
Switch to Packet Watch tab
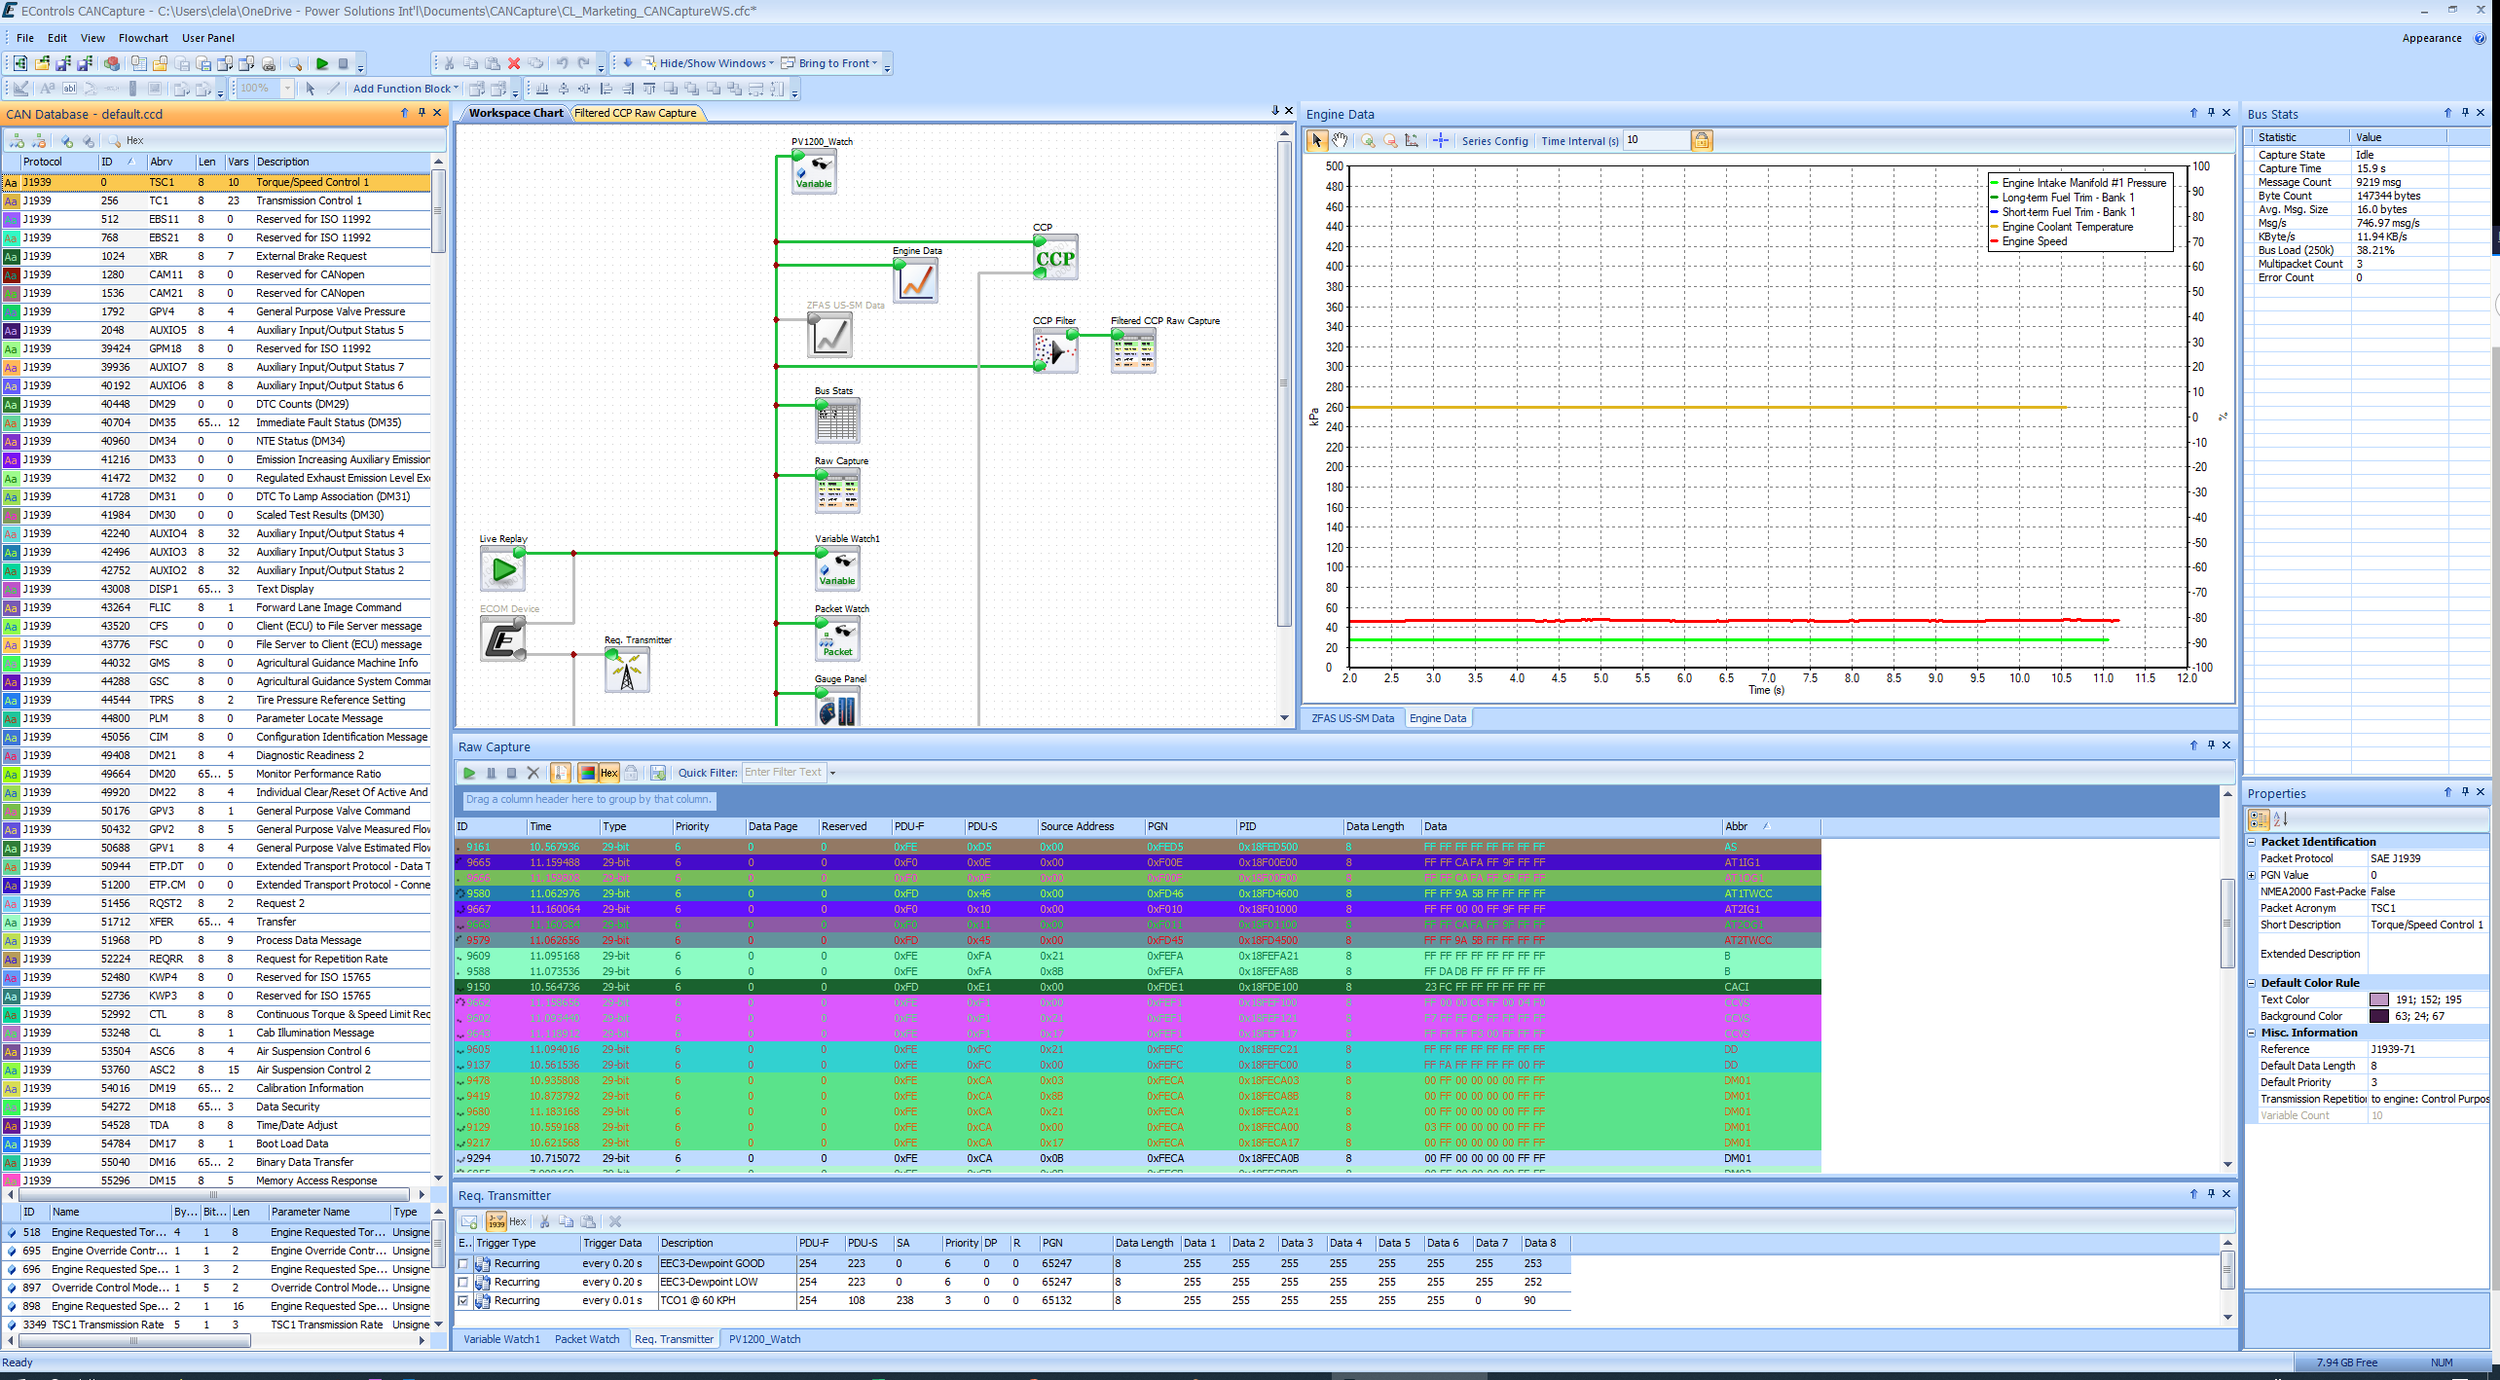(587, 1340)
